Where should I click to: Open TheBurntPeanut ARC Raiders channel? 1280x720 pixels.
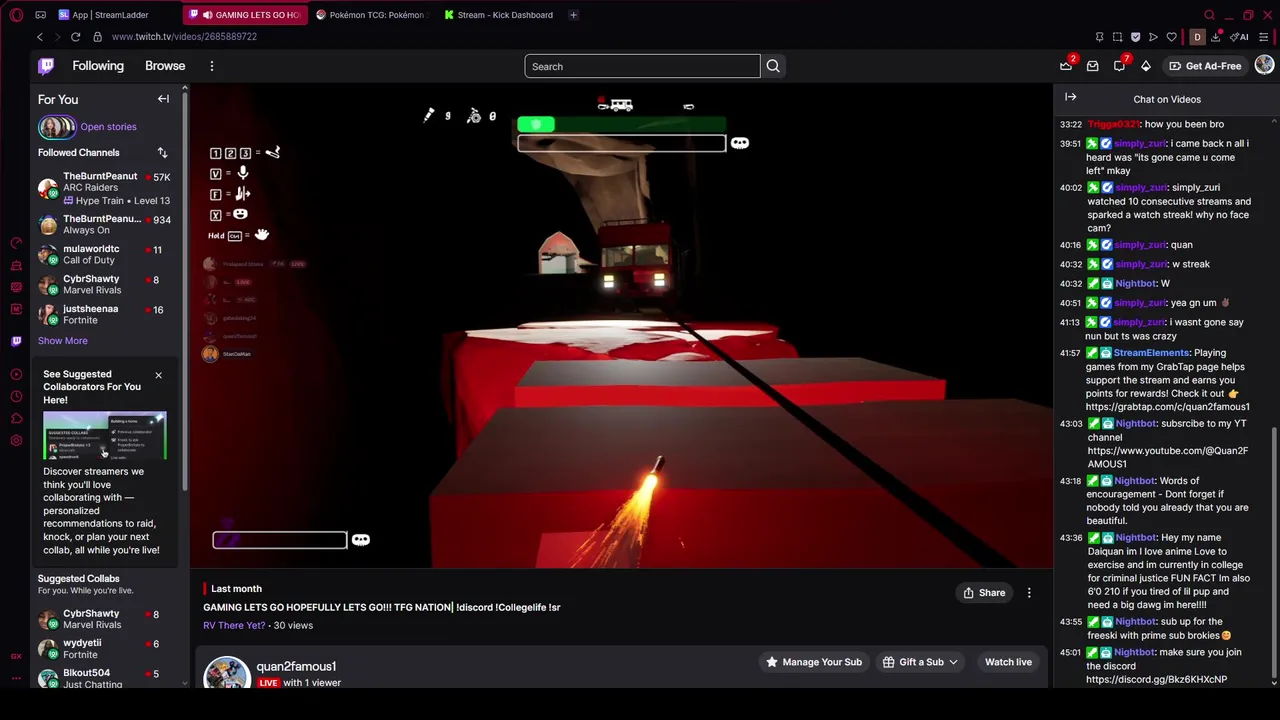[105, 188]
